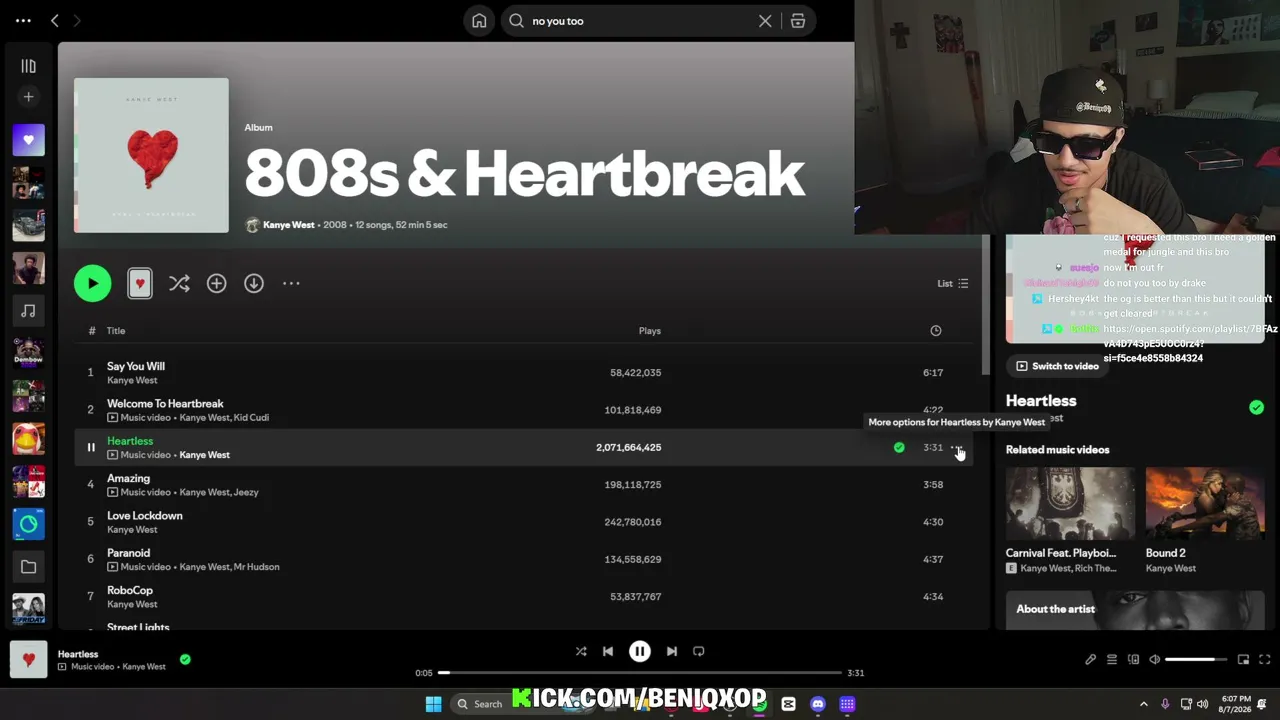This screenshot has height=720, width=1280.
Task: Open the Bound 2 related video
Action: pyautogui.click(x=1205, y=521)
